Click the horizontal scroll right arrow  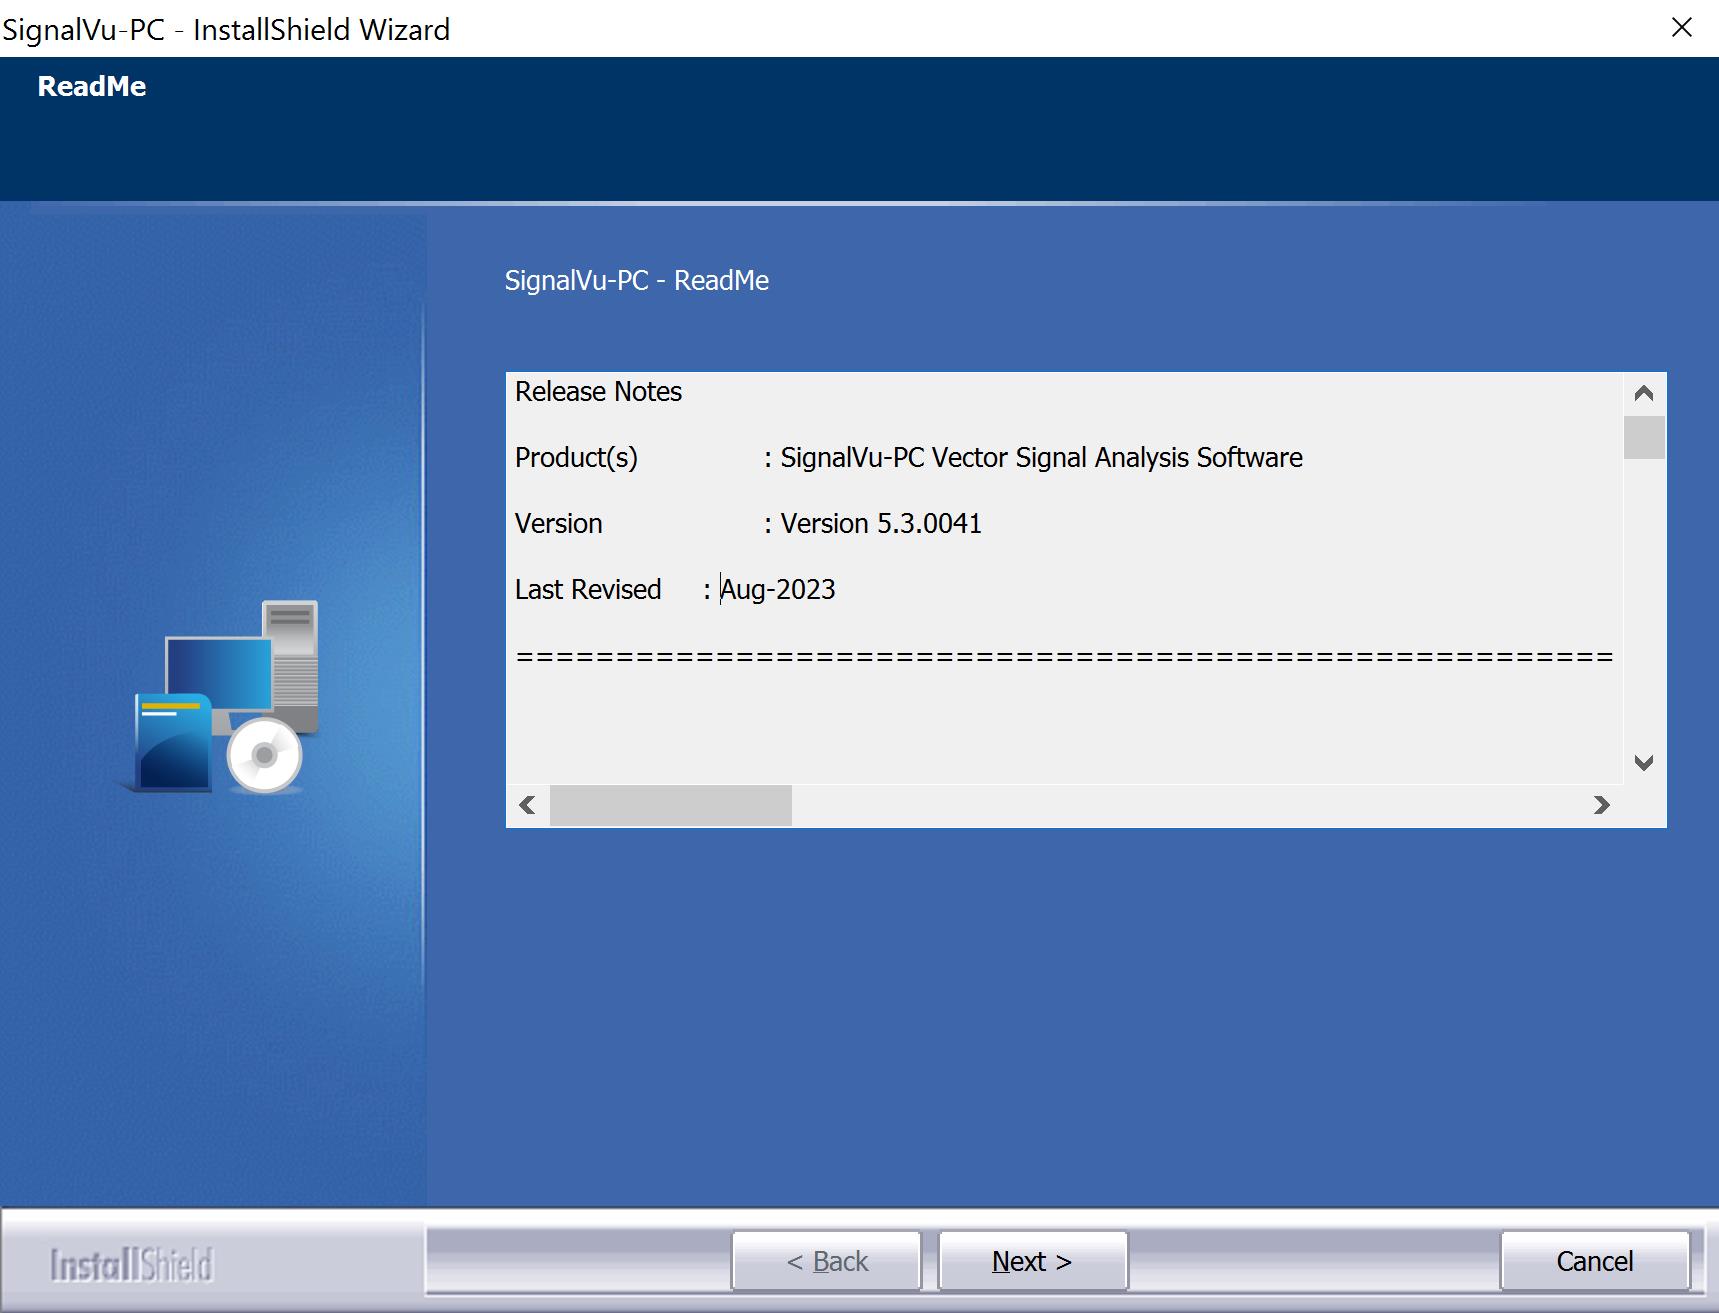tap(1601, 805)
